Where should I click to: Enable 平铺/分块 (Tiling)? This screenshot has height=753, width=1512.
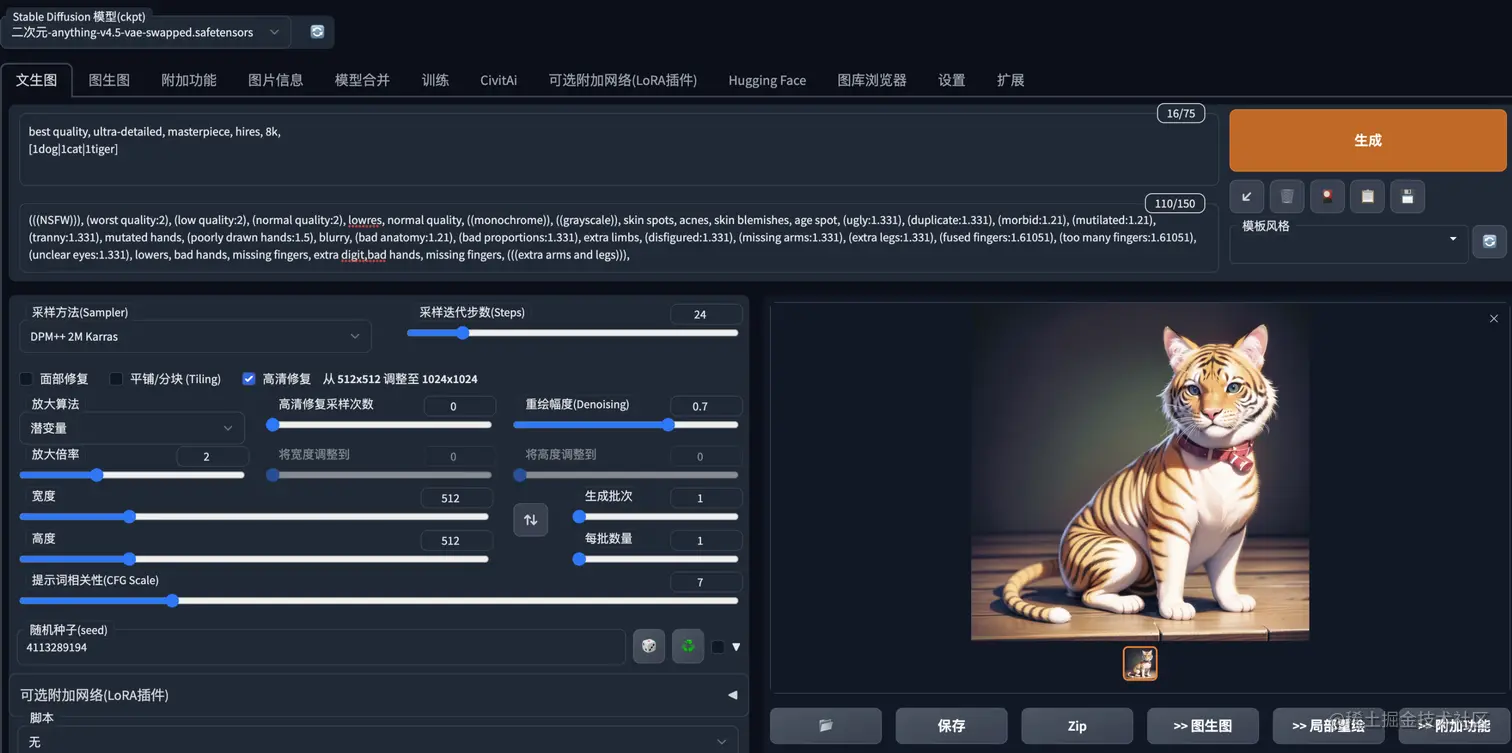coord(114,378)
